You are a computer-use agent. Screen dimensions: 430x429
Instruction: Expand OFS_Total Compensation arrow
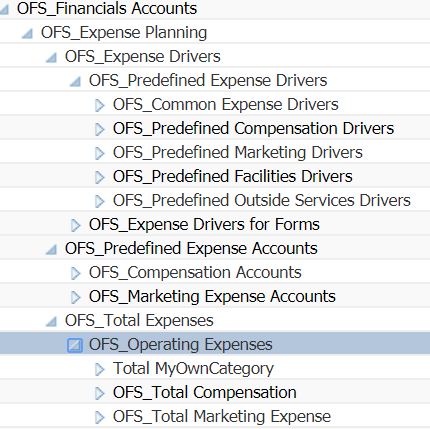(99, 393)
